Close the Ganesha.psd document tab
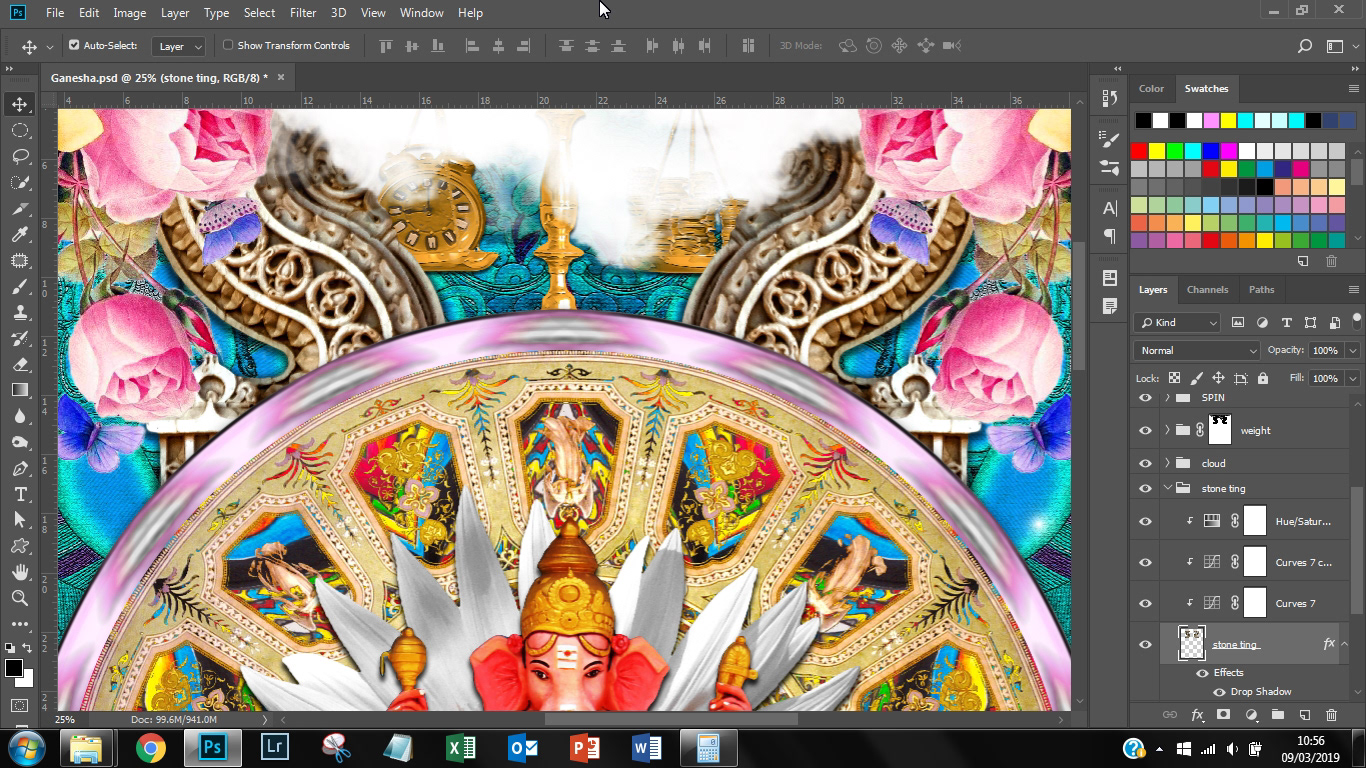The image size is (1366, 768). coord(281,77)
